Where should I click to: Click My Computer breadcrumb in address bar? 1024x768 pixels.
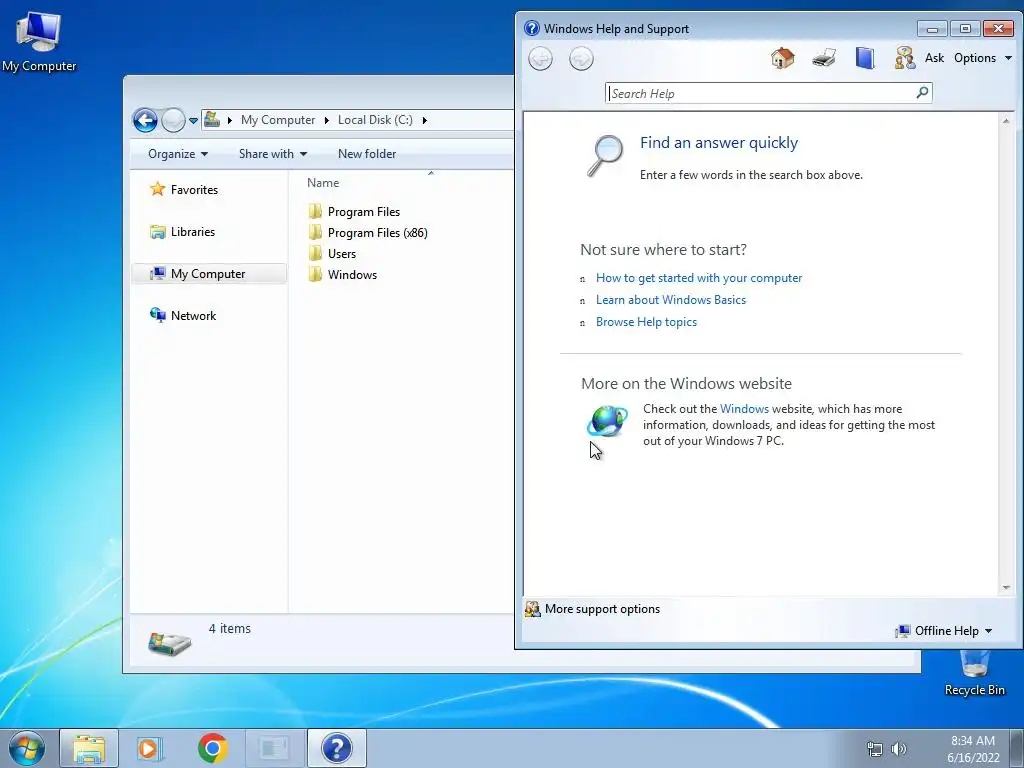point(278,120)
